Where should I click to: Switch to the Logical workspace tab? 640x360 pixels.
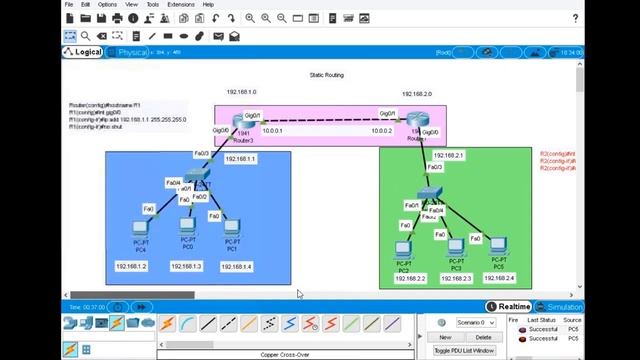(82, 52)
